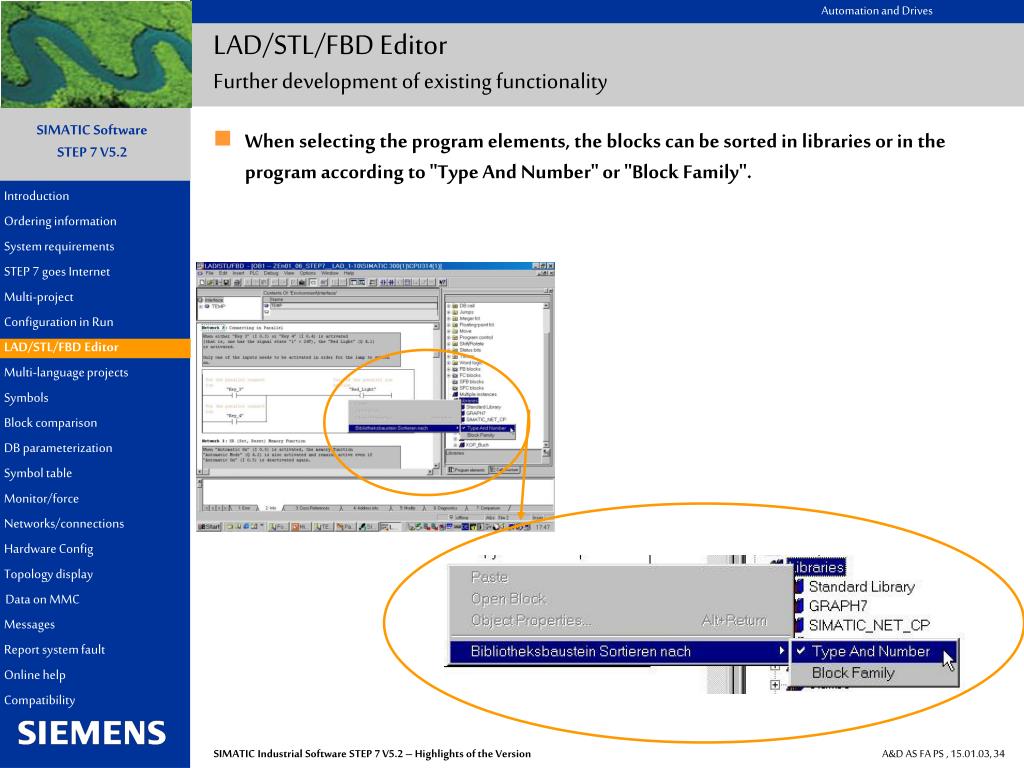
Task: Expand the FB blocks node in small editor tree
Action: click(449, 369)
